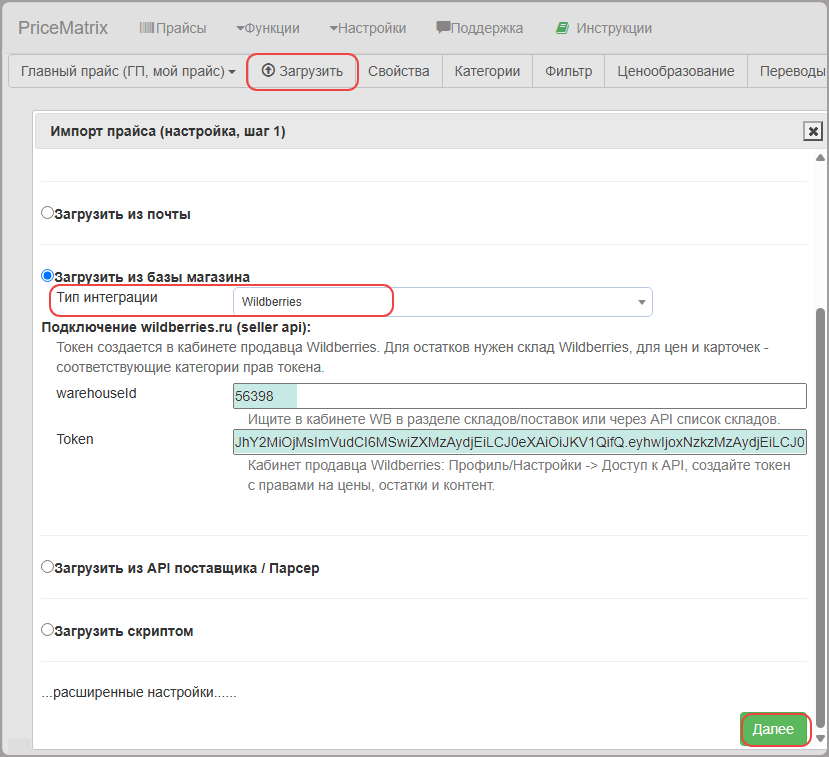The width and height of the screenshot is (829, 757).
Task: Click the Импорт прайса dialog title
Action: (x=168, y=131)
